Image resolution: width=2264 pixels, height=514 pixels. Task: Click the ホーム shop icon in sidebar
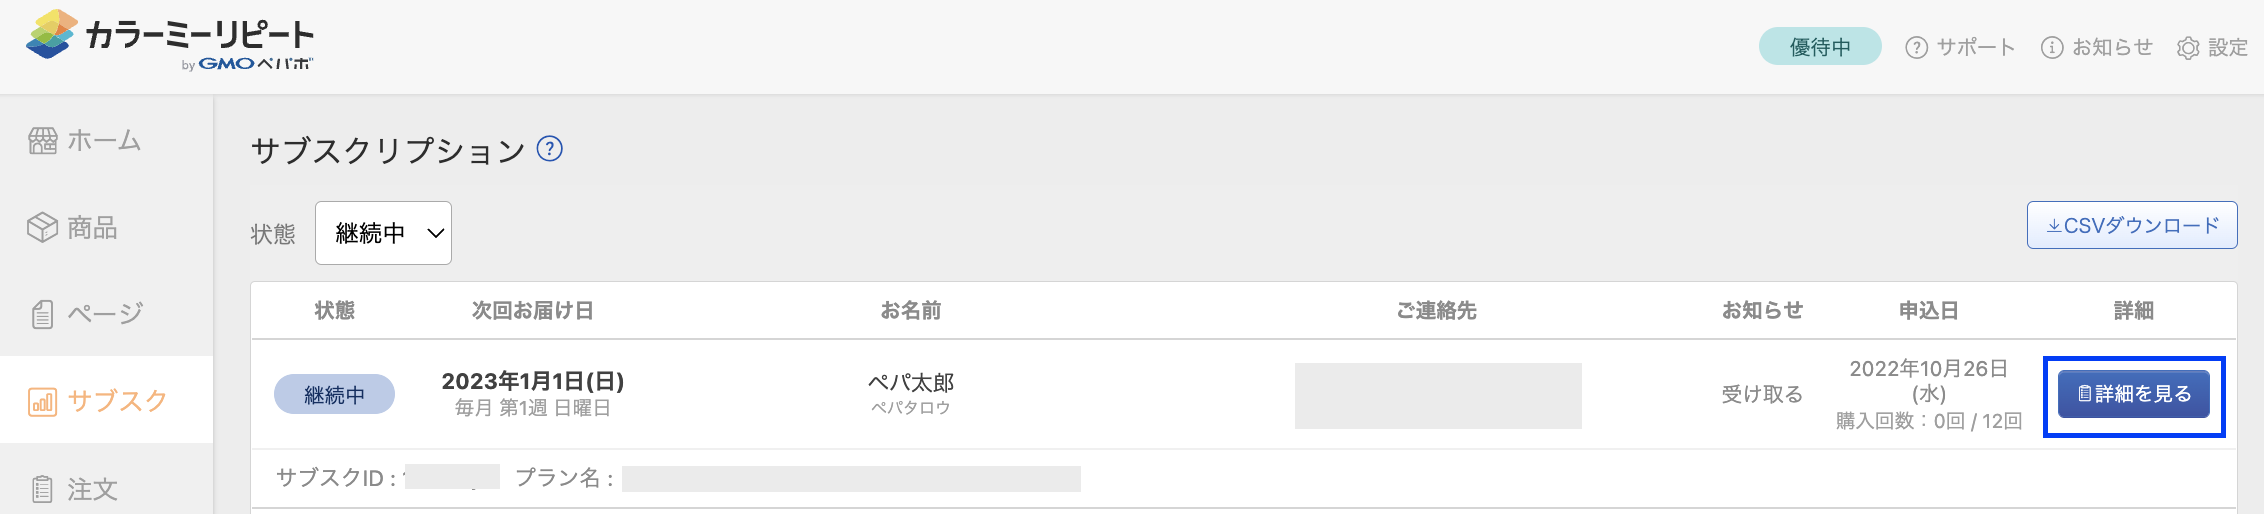pos(42,141)
